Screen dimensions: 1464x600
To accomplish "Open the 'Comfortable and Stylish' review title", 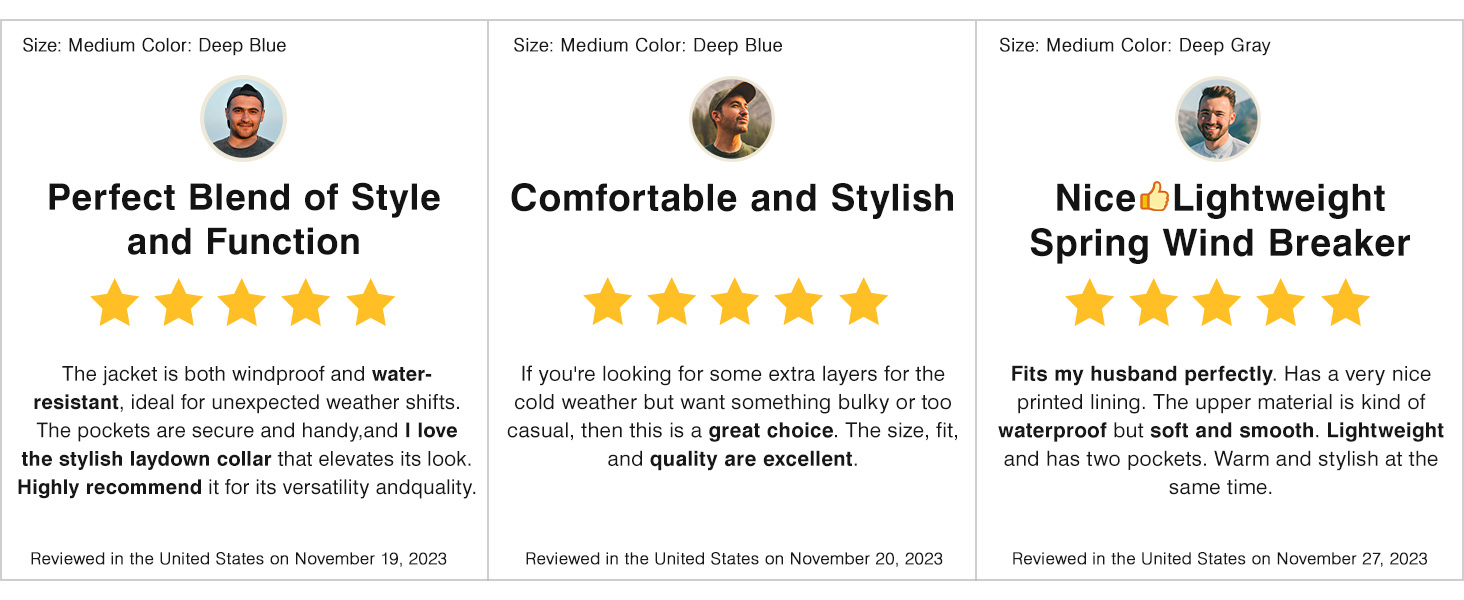I will pos(732,198).
